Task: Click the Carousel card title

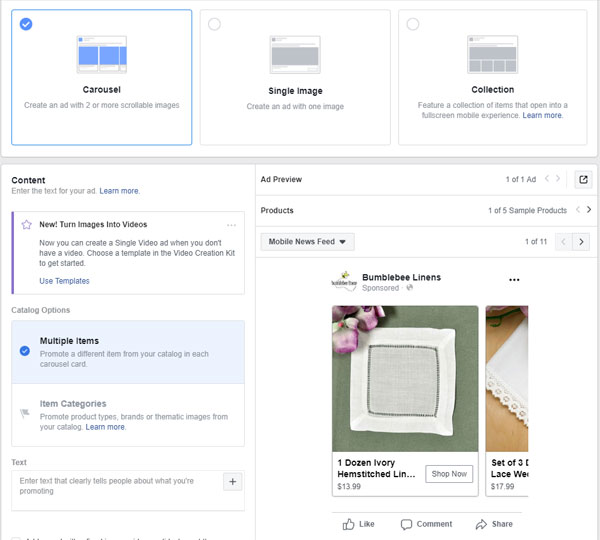Action: (102, 90)
